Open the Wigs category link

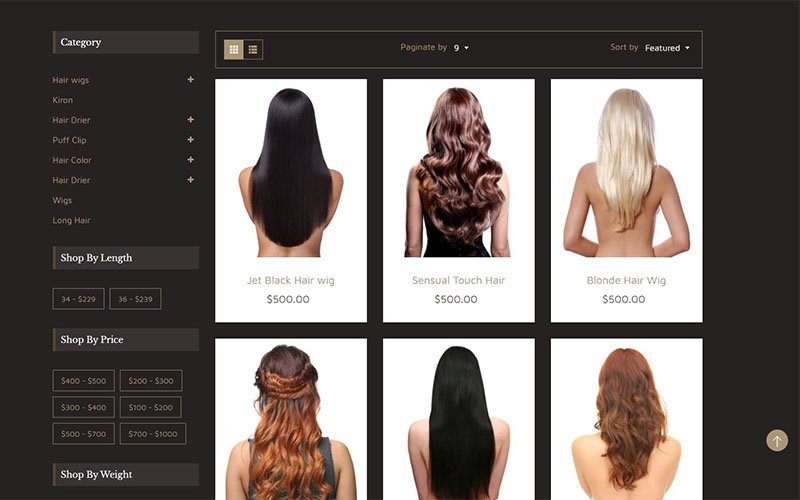(x=62, y=200)
